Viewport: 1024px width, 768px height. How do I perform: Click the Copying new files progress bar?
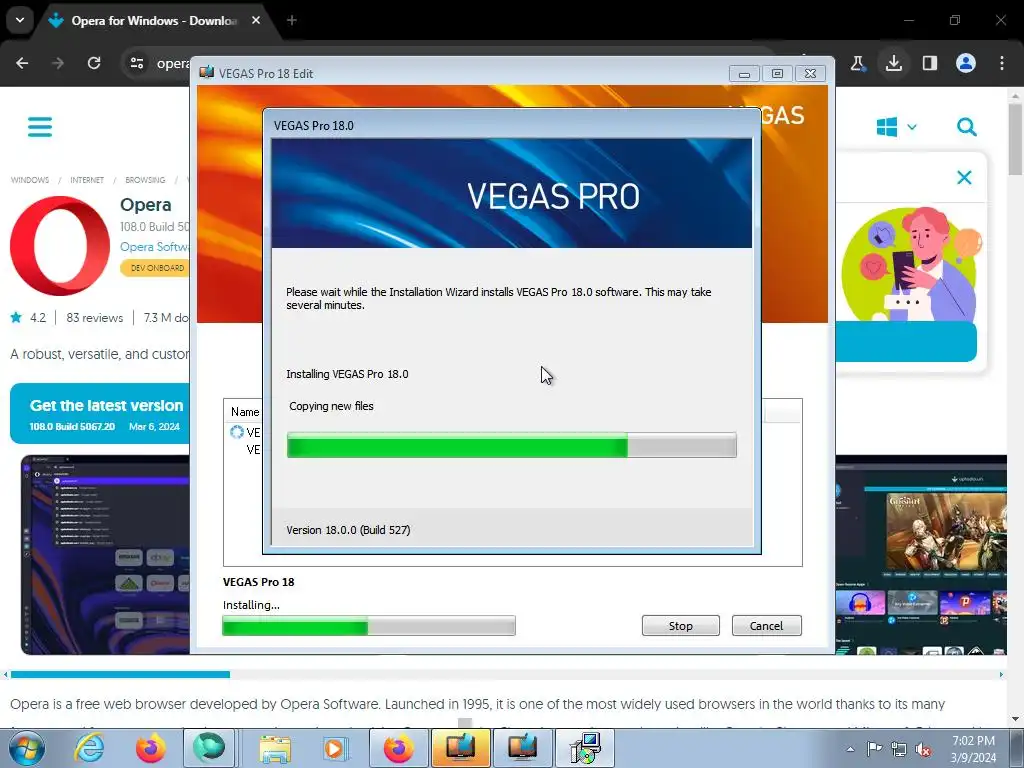(x=511, y=445)
